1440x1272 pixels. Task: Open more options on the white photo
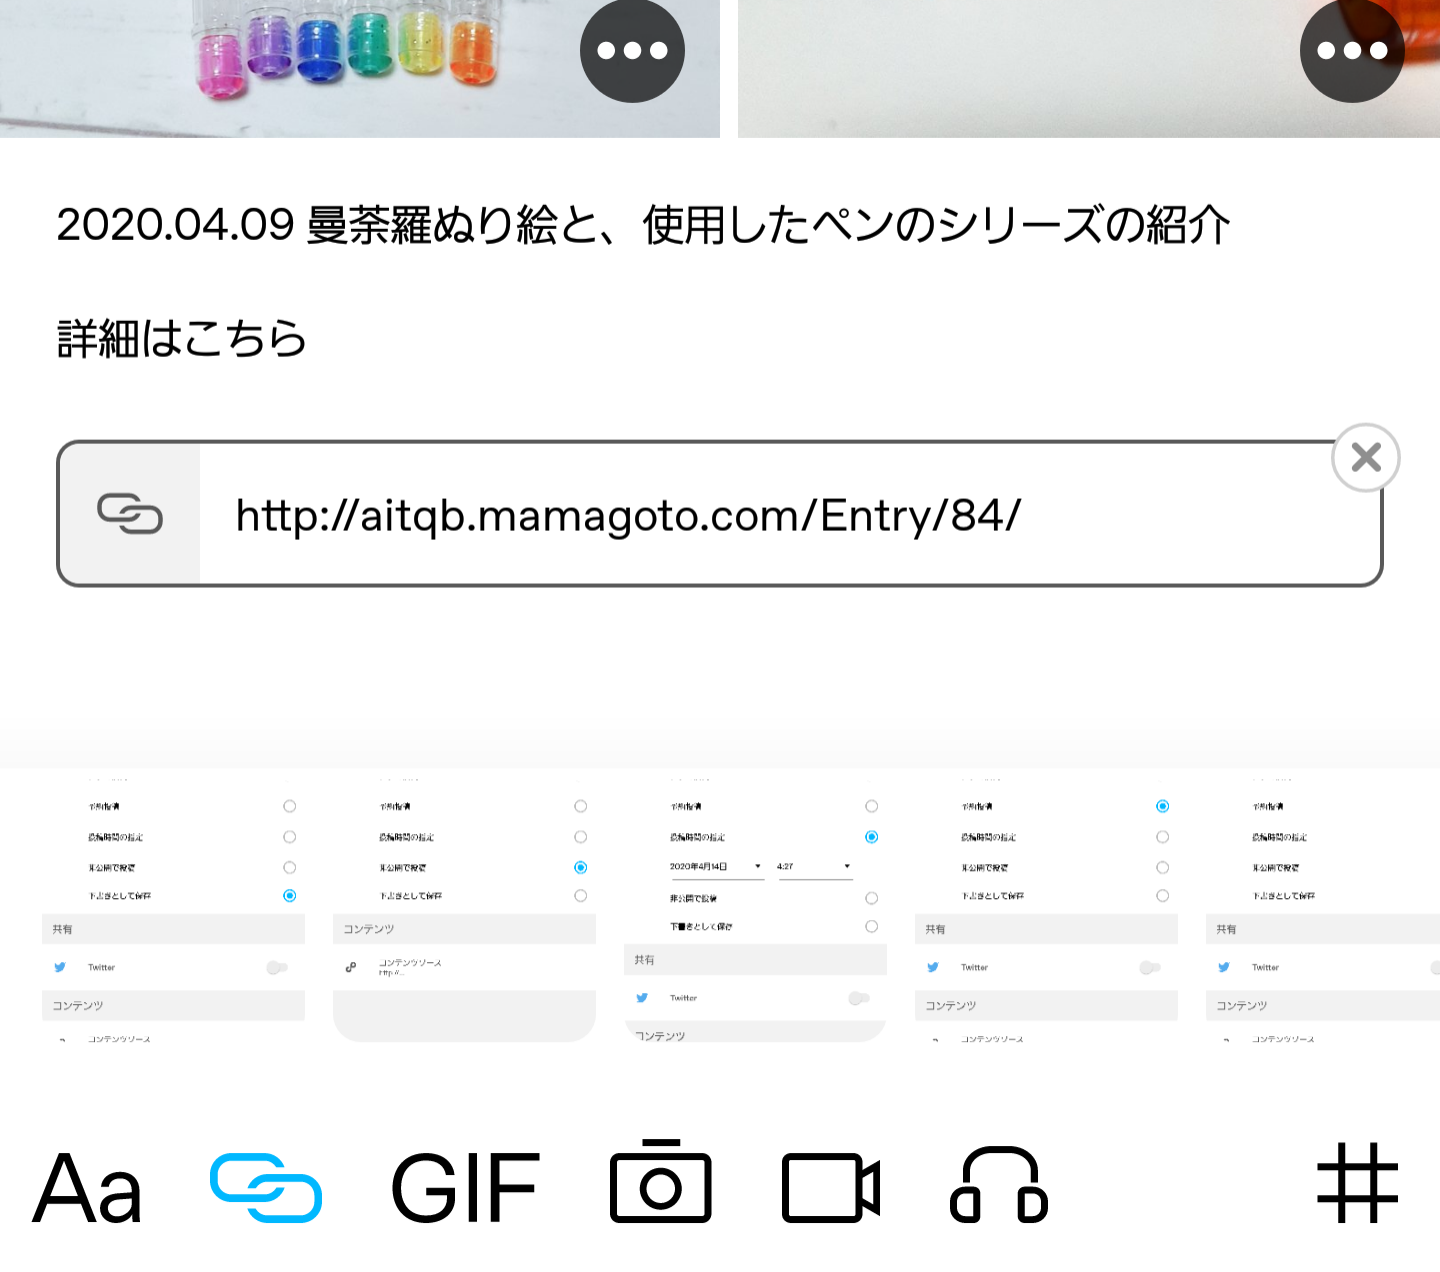coord(1352,50)
